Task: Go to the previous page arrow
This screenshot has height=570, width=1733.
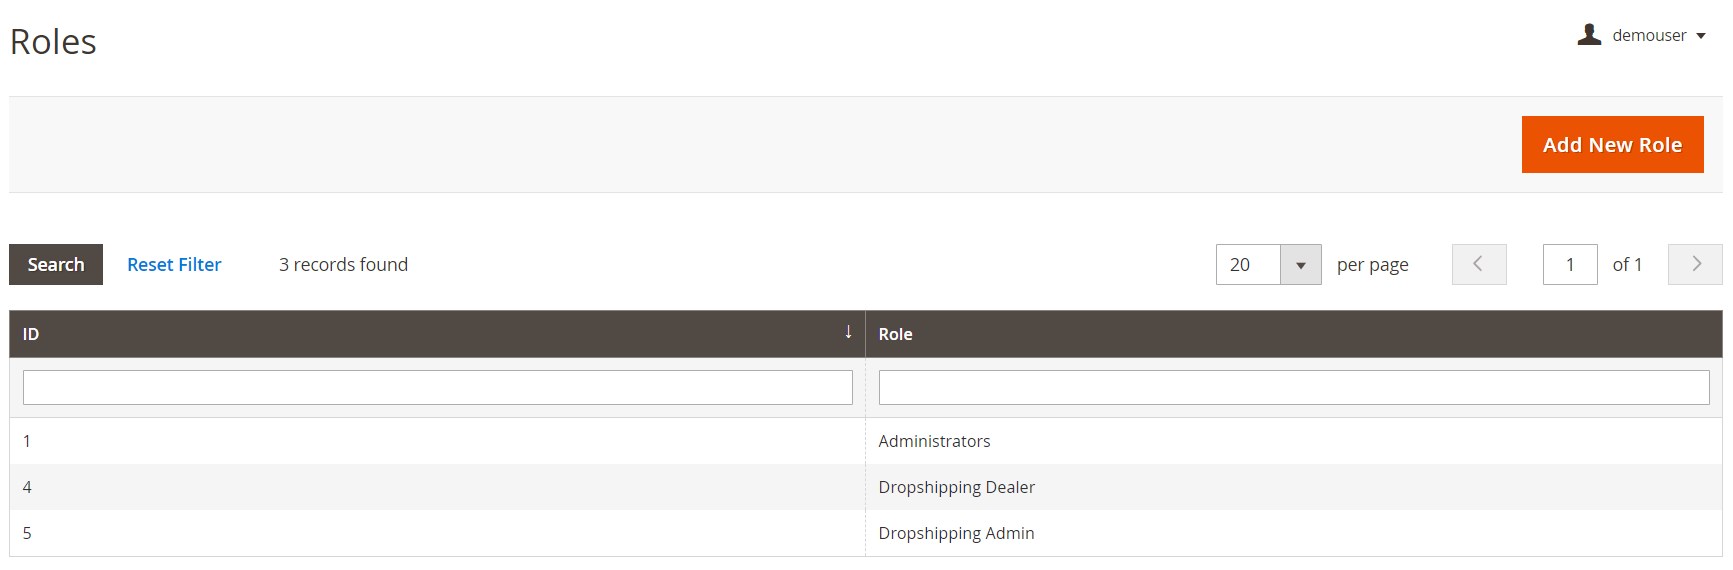Action: point(1478,265)
